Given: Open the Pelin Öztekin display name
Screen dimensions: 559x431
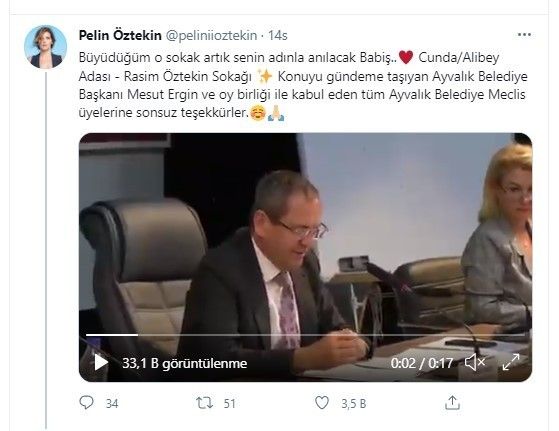Looking at the screenshot, I should click(120, 35).
